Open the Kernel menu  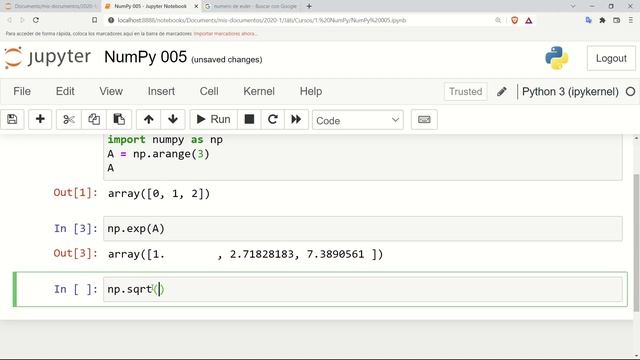point(259,91)
